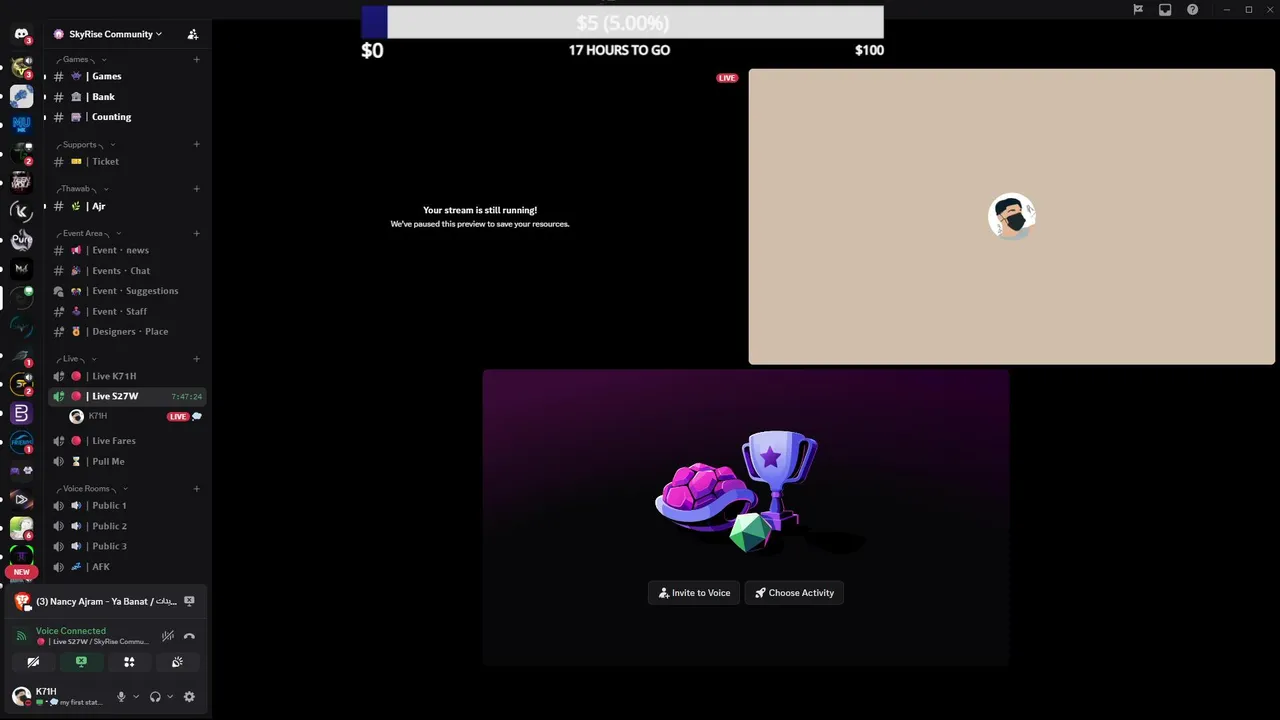Open the Pure server icon
Image resolution: width=1280 pixels, height=720 pixels.
click(21, 240)
